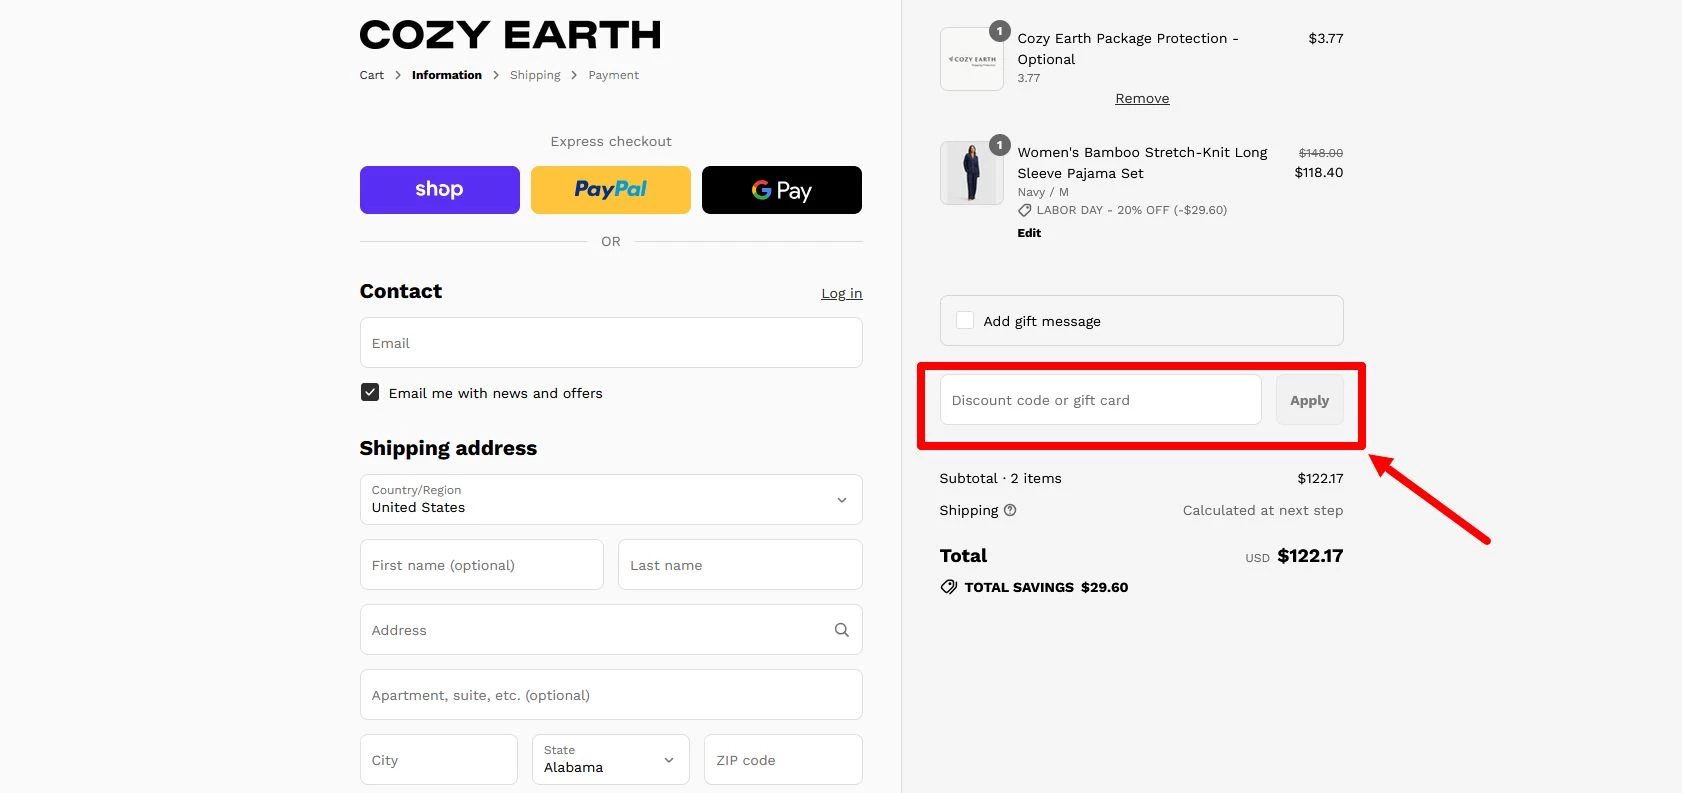Click the Total amount $122.17
The width and height of the screenshot is (1682, 793).
point(1310,556)
